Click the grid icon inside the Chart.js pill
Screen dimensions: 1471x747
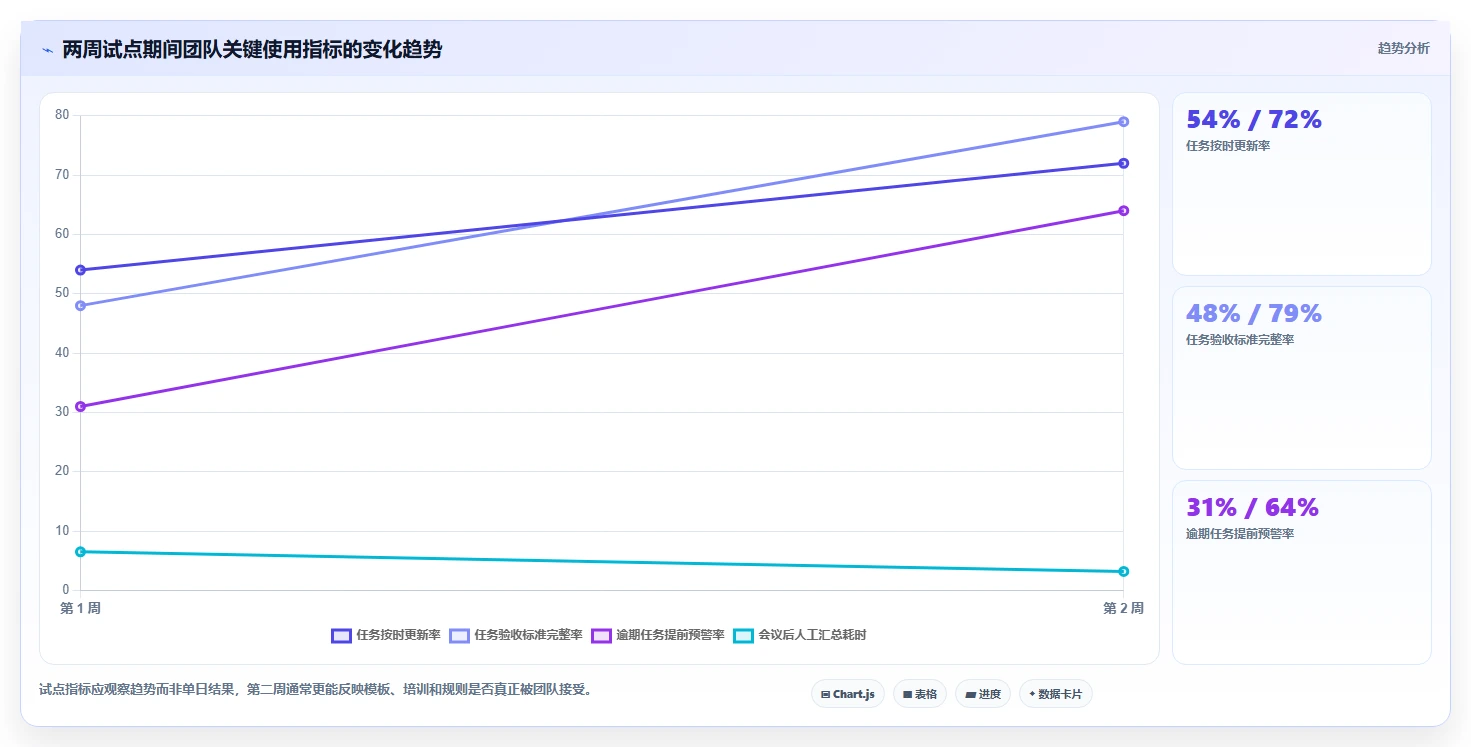coord(825,694)
